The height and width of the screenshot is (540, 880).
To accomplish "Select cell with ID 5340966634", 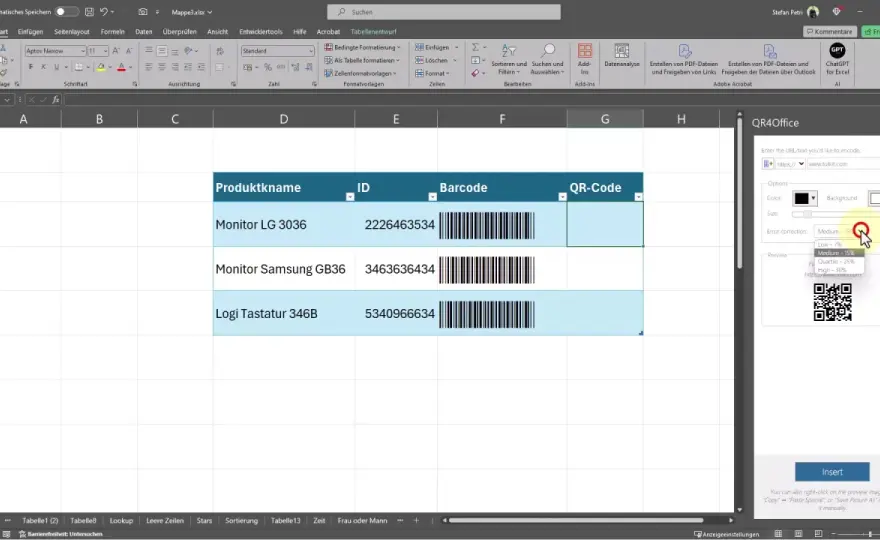I will point(396,313).
